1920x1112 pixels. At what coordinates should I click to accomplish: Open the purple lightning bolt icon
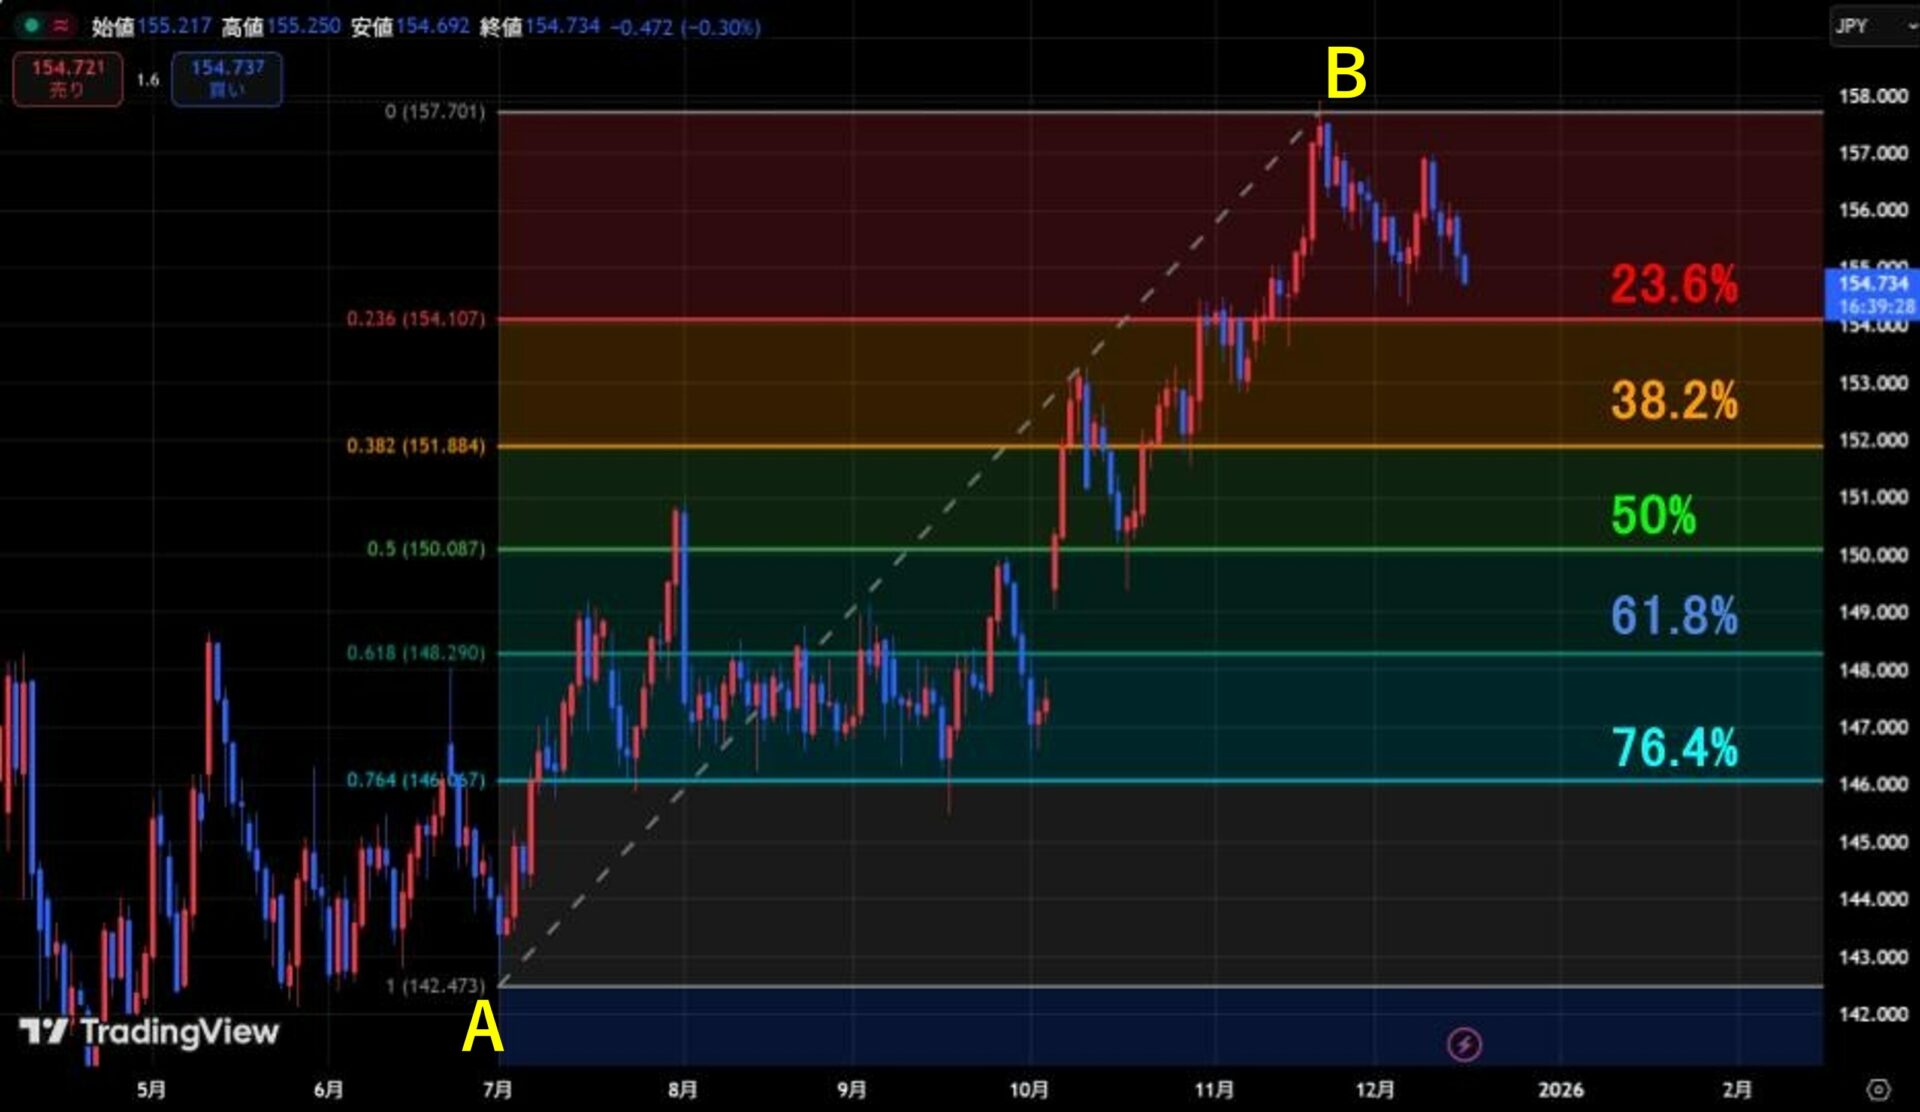coord(1464,1045)
